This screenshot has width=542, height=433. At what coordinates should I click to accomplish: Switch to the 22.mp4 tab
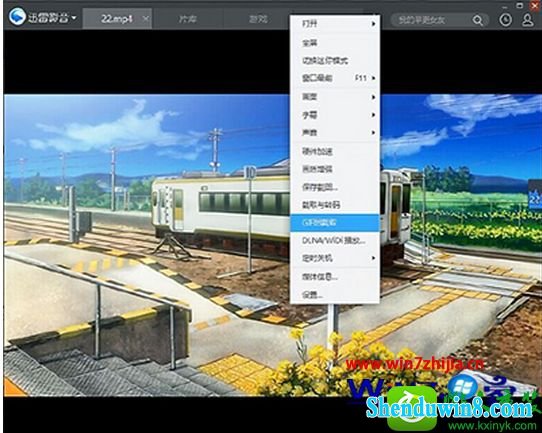(x=116, y=19)
